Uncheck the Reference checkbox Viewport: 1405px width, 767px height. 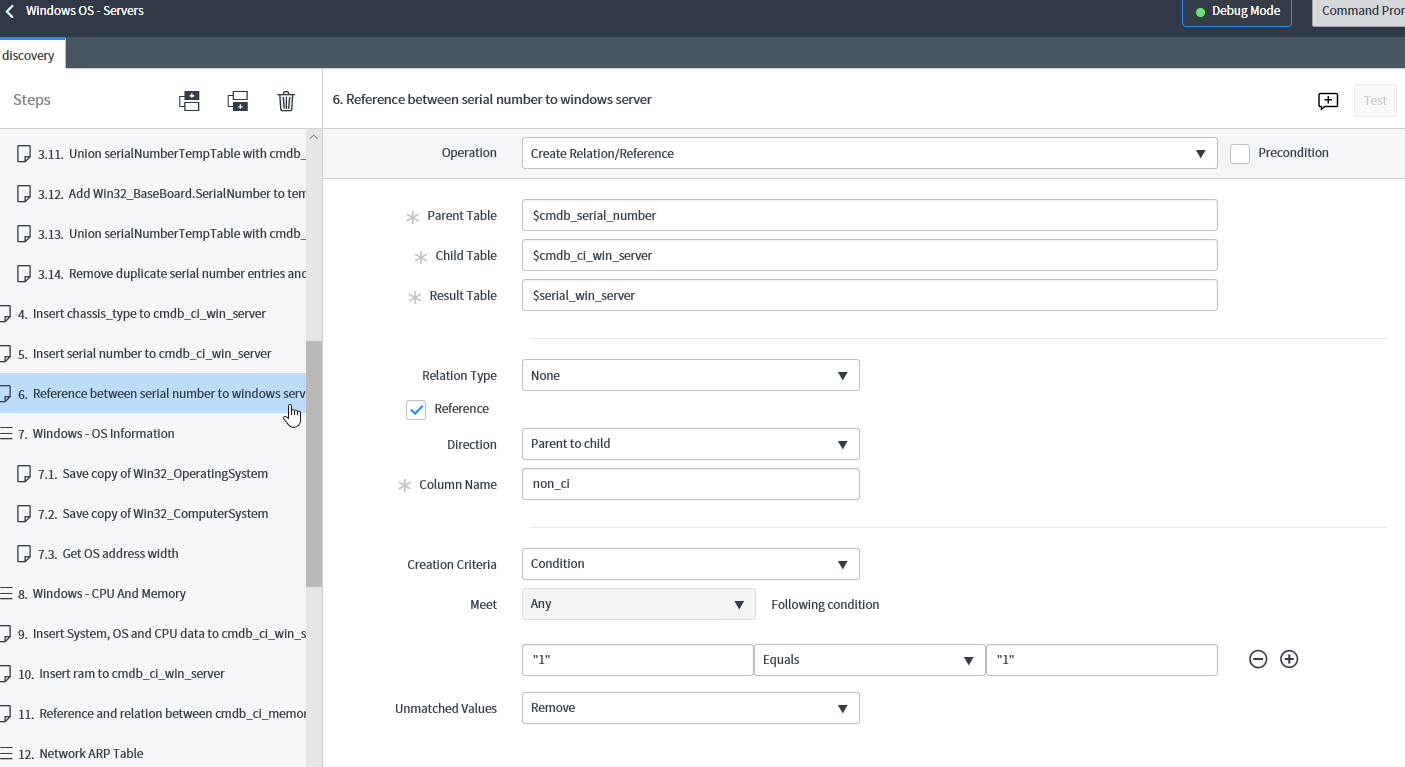(x=416, y=409)
